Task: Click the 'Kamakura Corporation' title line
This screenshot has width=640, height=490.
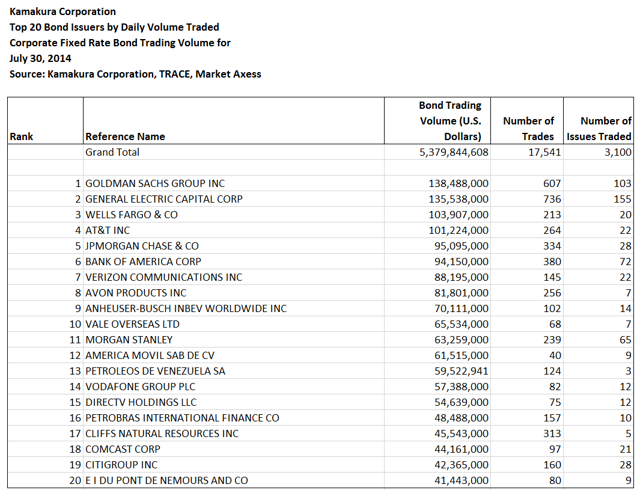Action: tap(62, 11)
